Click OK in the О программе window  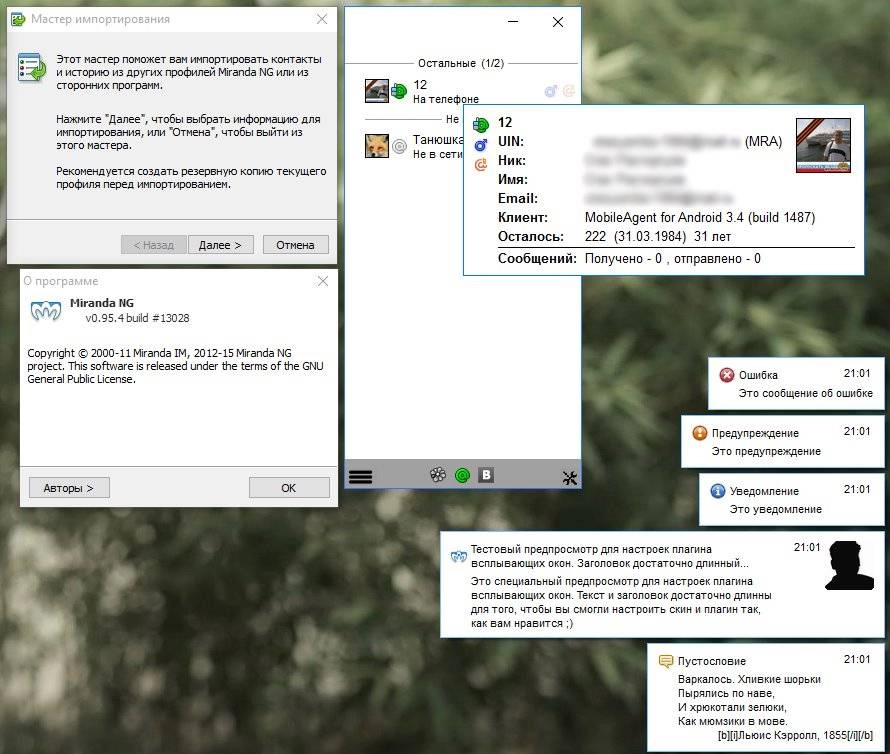click(x=289, y=488)
